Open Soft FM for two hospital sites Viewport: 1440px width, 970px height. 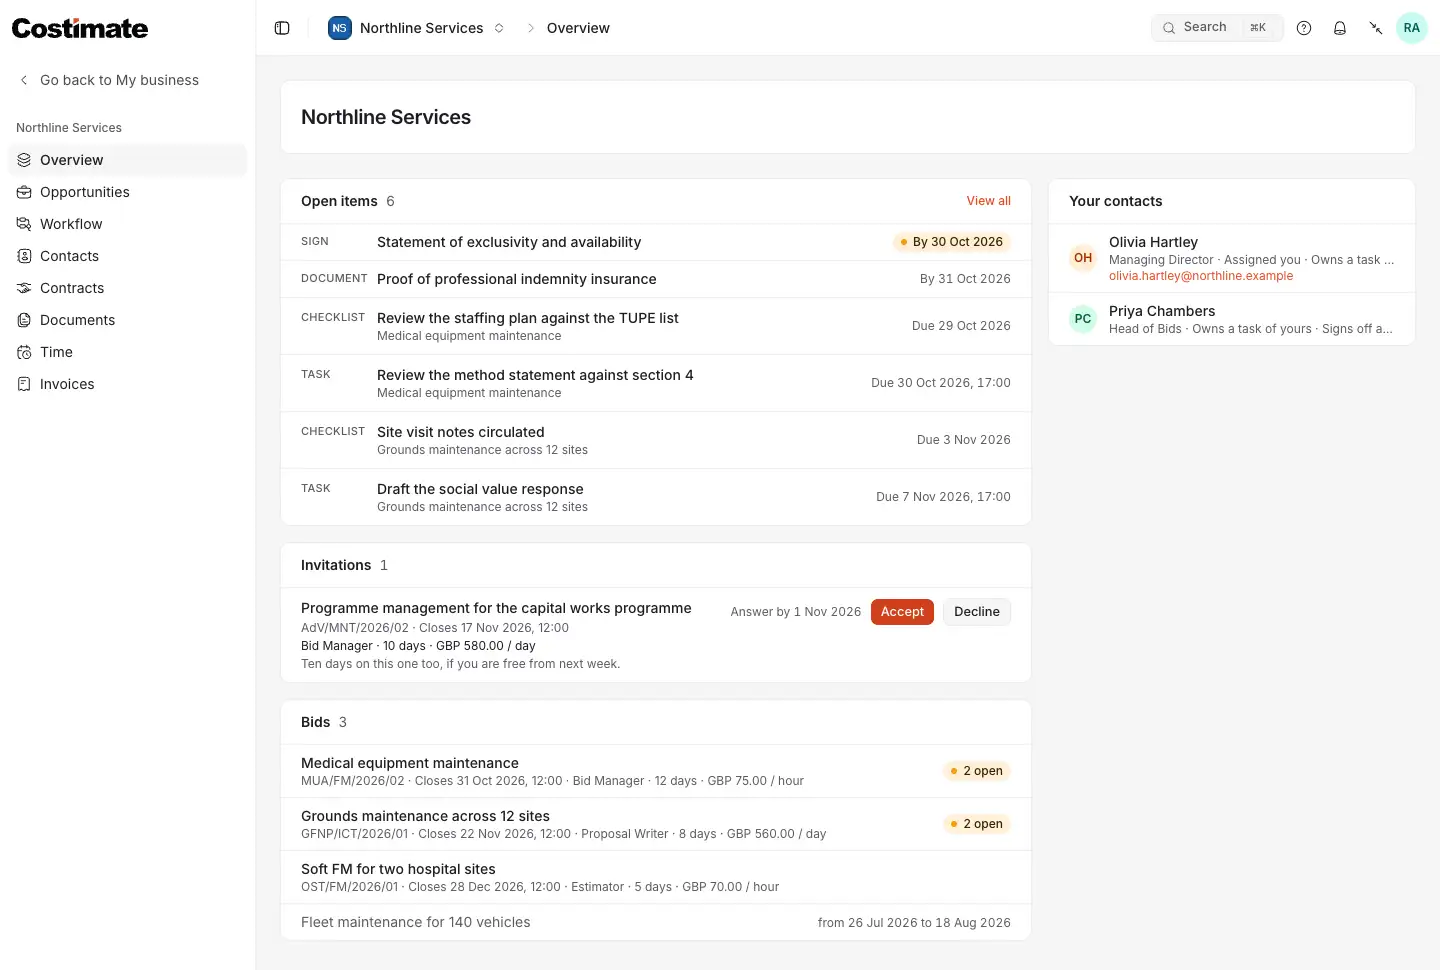[656, 877]
